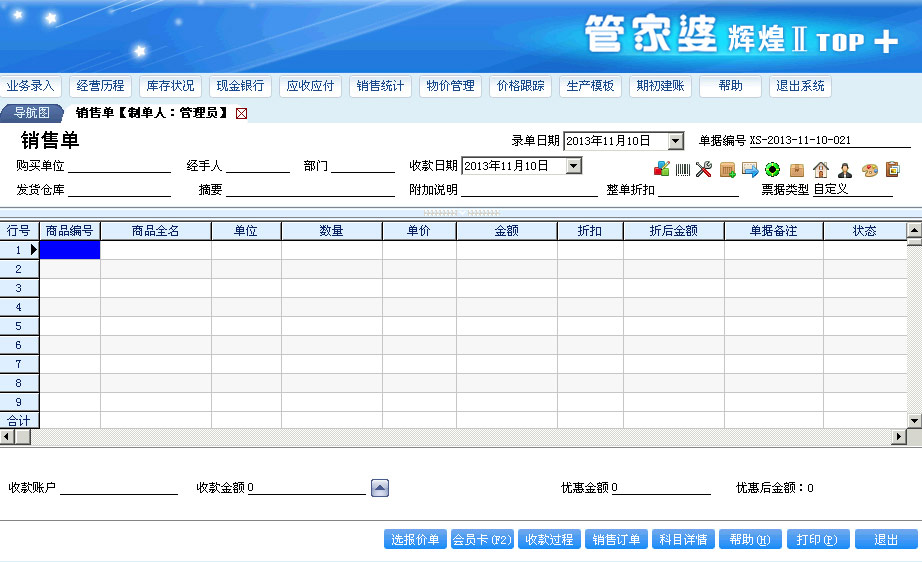Click the 会员卡 (F2) button
This screenshot has width=922, height=562.
click(482, 539)
